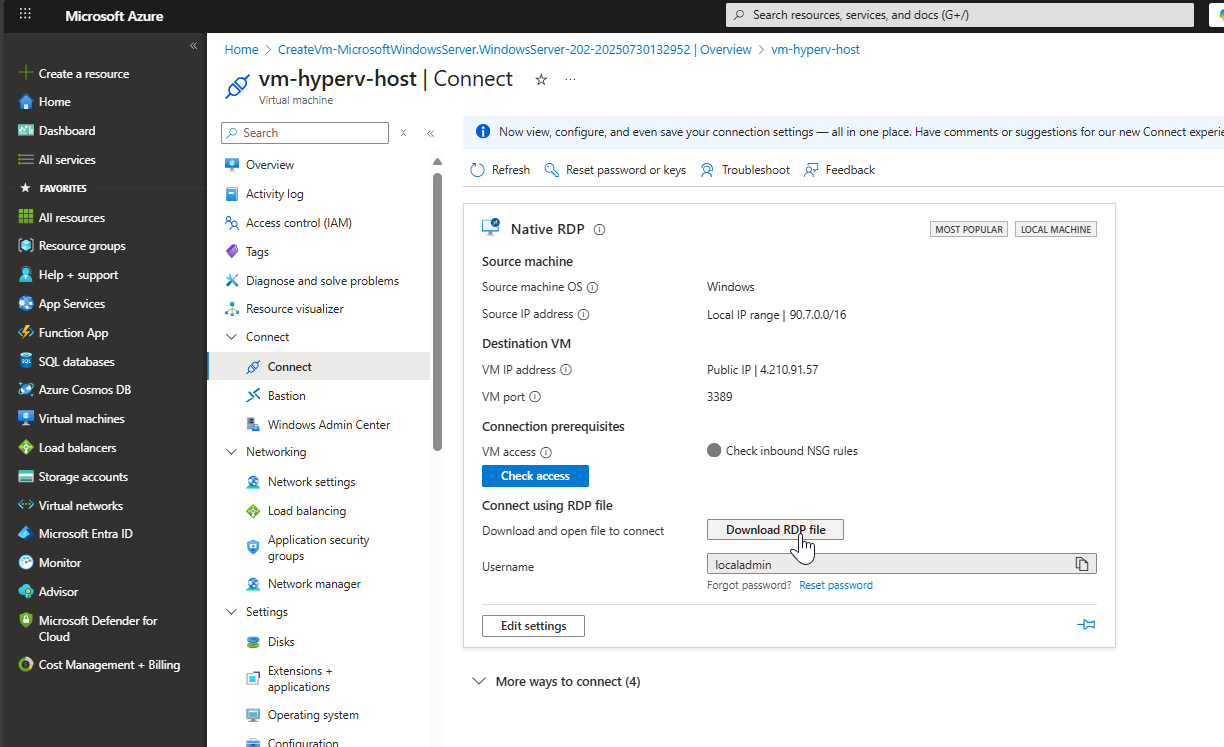This screenshot has height=747, width=1224.
Task: Open Application security groups
Action: 318,548
